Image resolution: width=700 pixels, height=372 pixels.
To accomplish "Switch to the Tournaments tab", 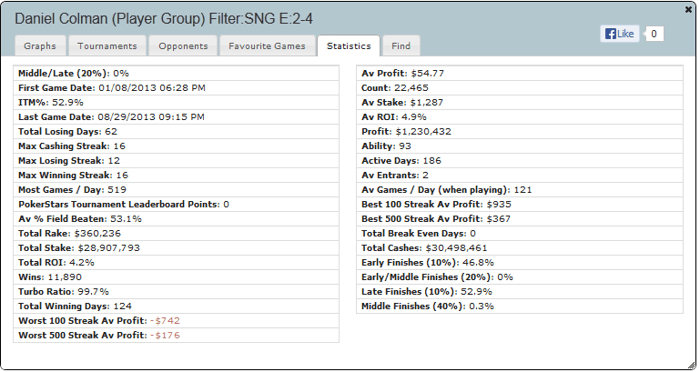I will coord(107,46).
